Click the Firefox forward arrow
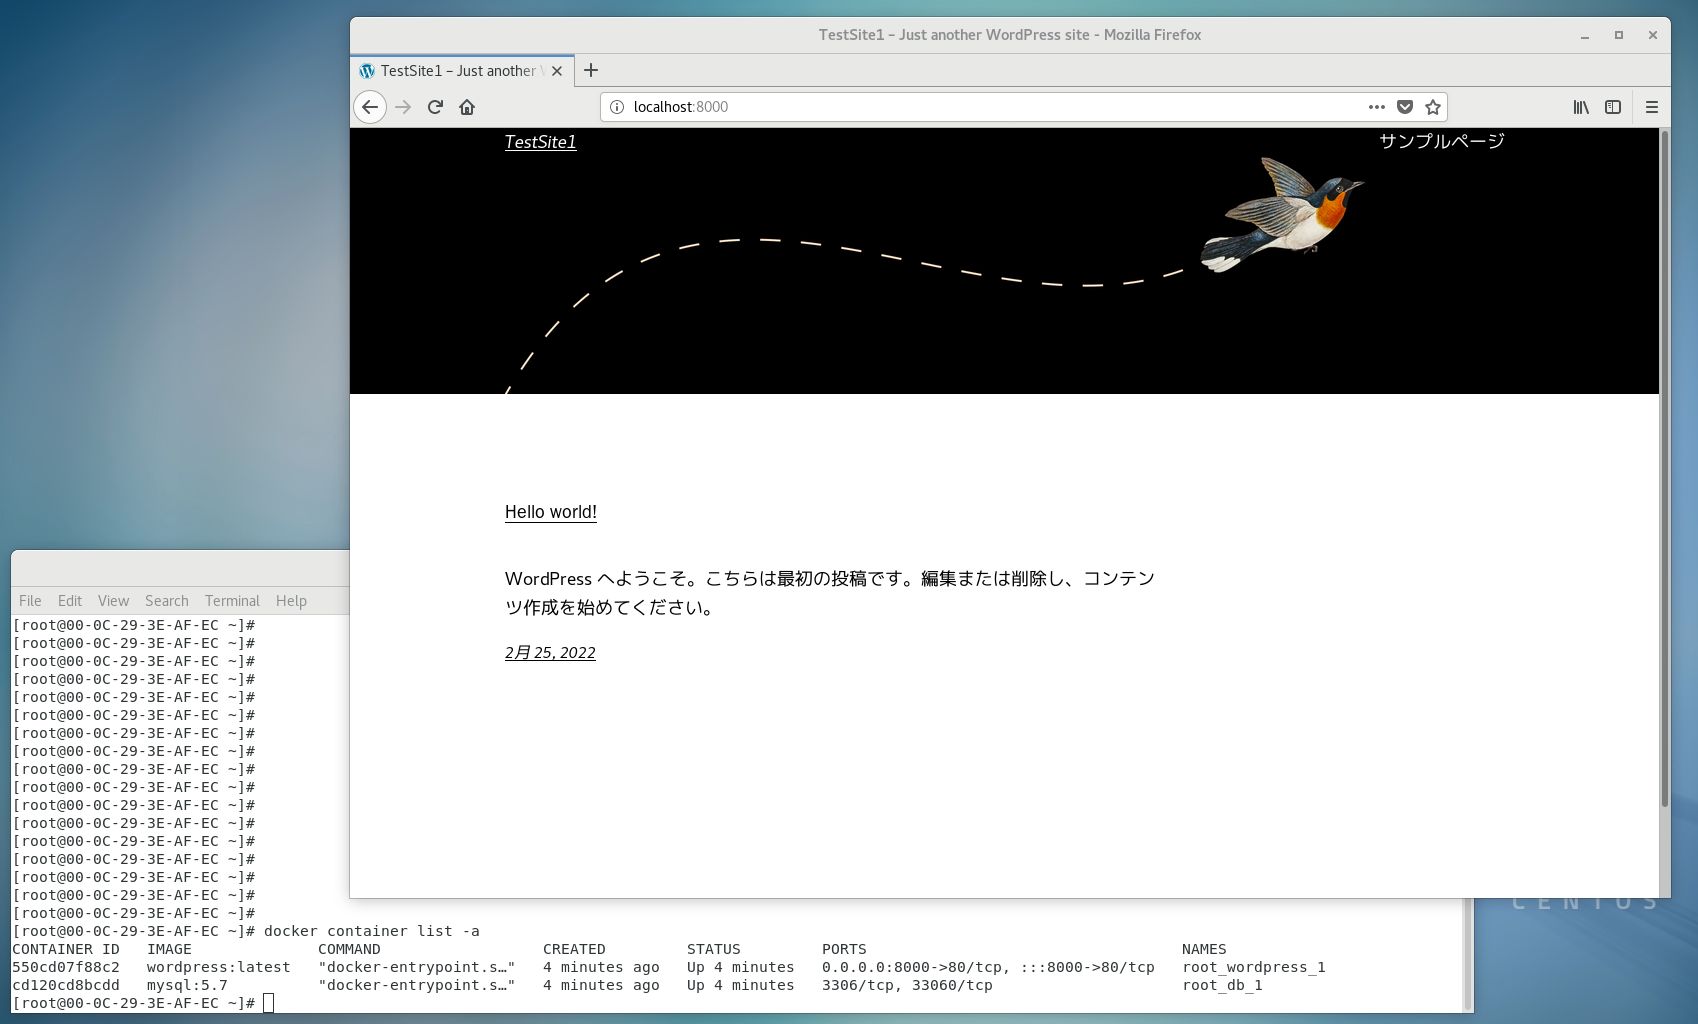 point(403,107)
